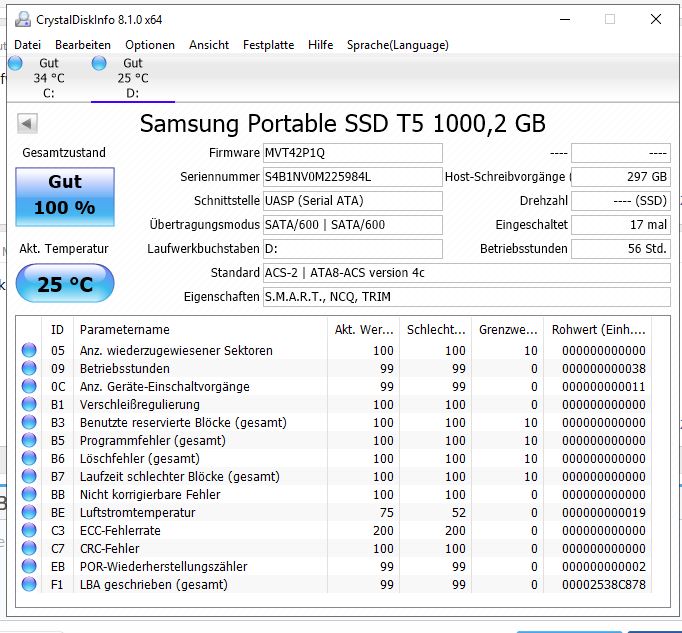Click status orb in row BE Luftstromtemperatur
Image resolution: width=682 pixels, height=633 pixels.
(x=29, y=512)
